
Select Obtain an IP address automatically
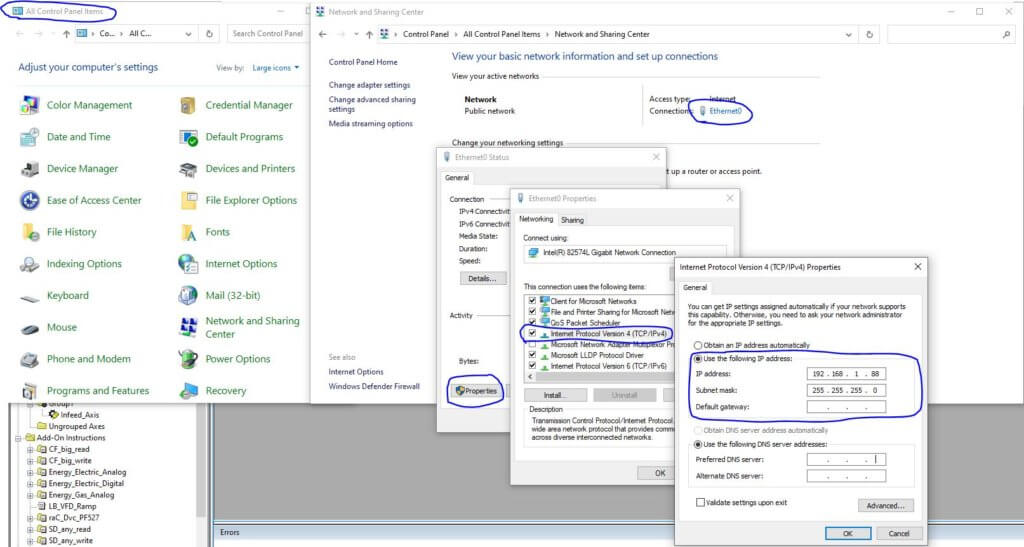(x=699, y=345)
